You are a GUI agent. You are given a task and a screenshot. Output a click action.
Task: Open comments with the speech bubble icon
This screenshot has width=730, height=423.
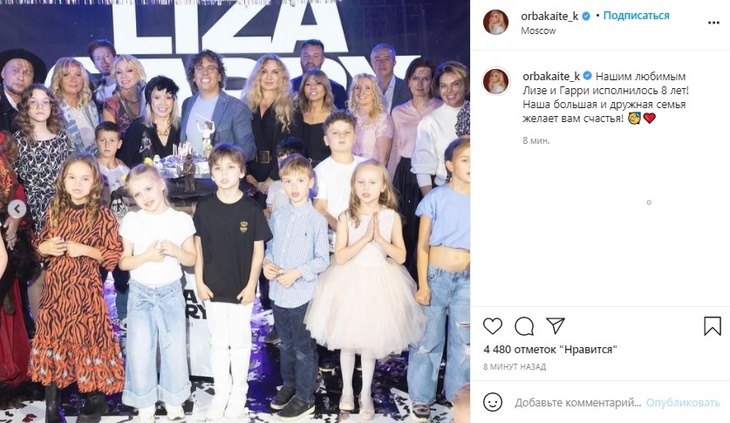[x=524, y=326]
